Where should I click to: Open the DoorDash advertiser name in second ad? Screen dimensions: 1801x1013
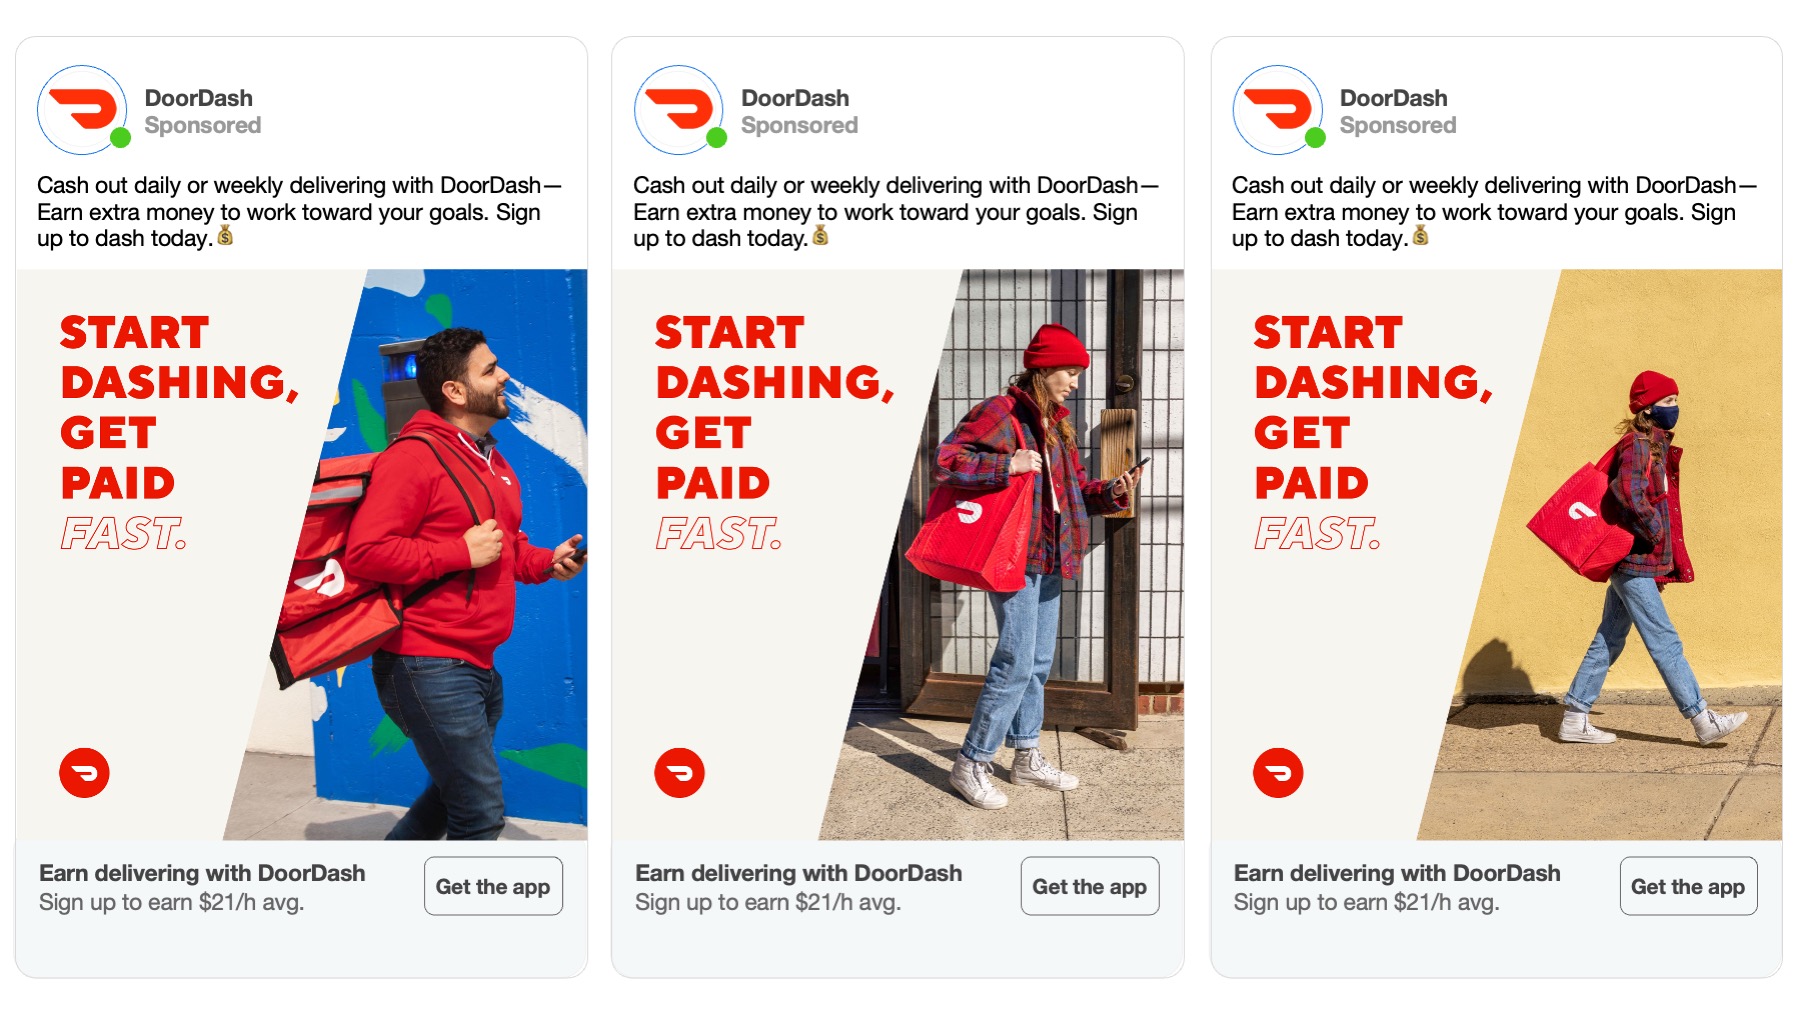point(795,98)
